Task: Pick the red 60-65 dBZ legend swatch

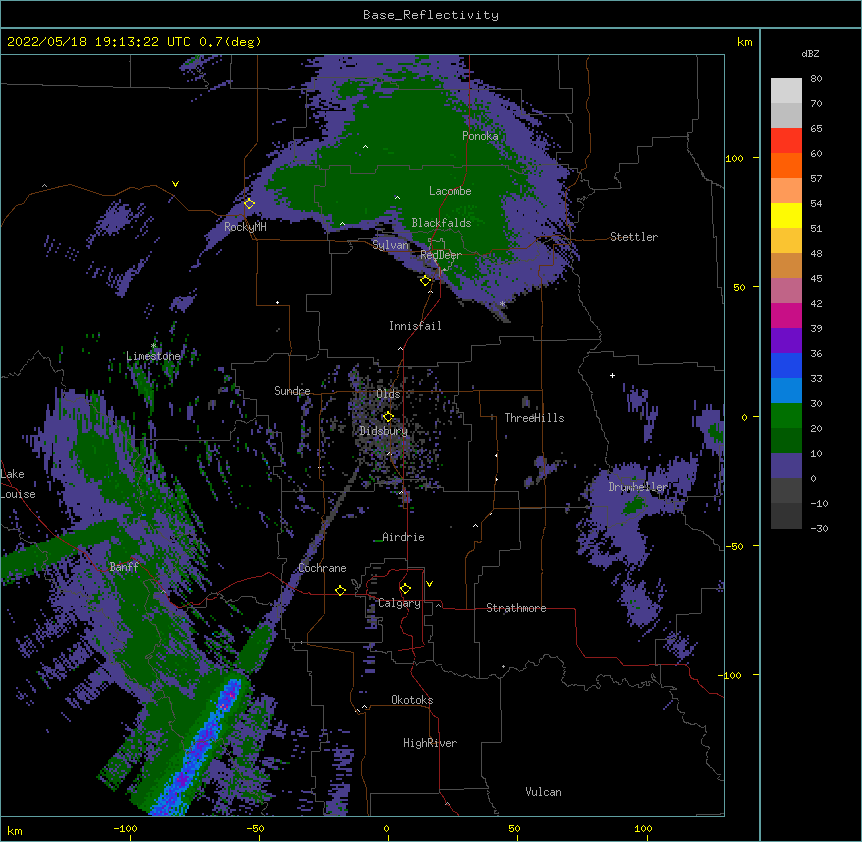Action: [x=786, y=140]
